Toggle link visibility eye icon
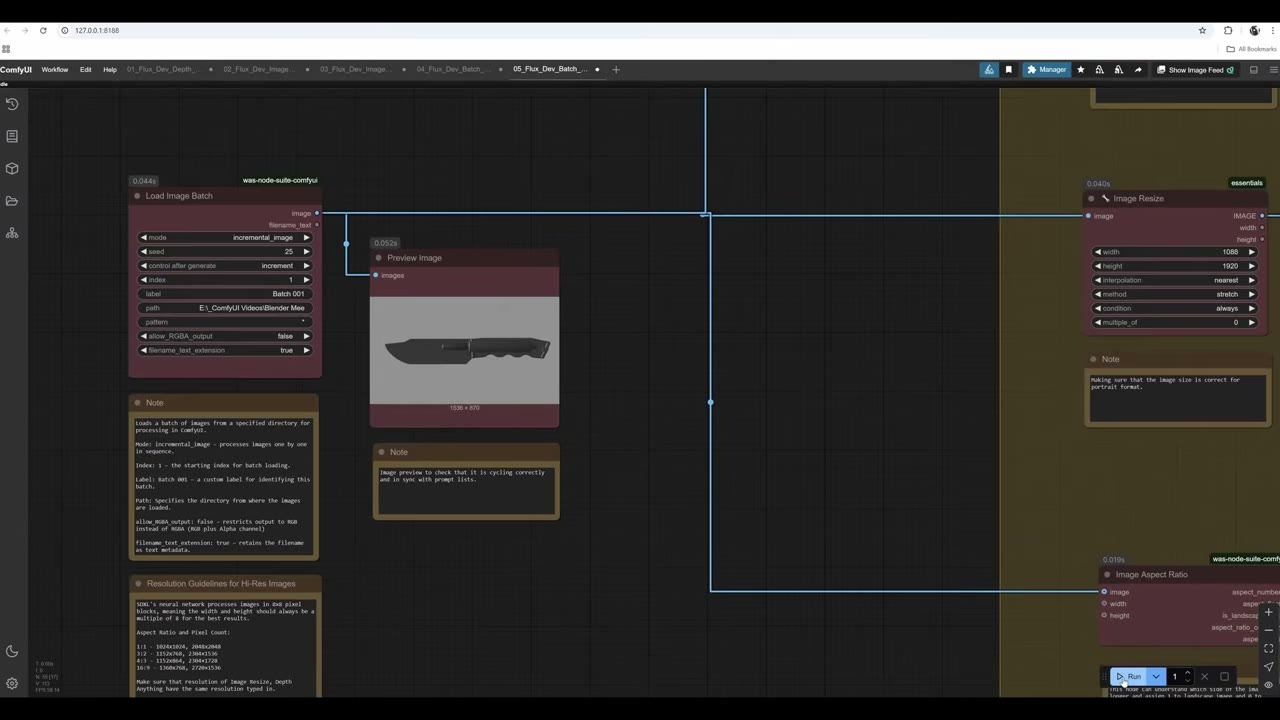Viewport: 1280px width, 720px height. click(1268, 685)
